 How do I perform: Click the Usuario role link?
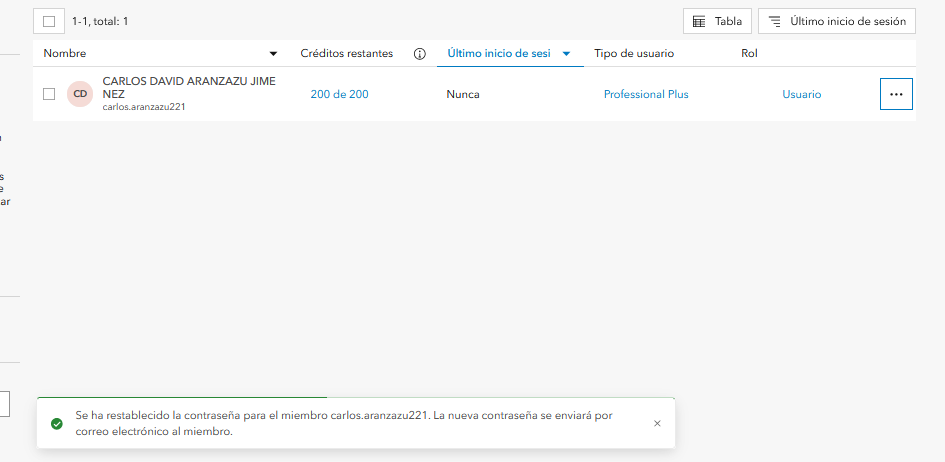pyautogui.click(x=802, y=95)
